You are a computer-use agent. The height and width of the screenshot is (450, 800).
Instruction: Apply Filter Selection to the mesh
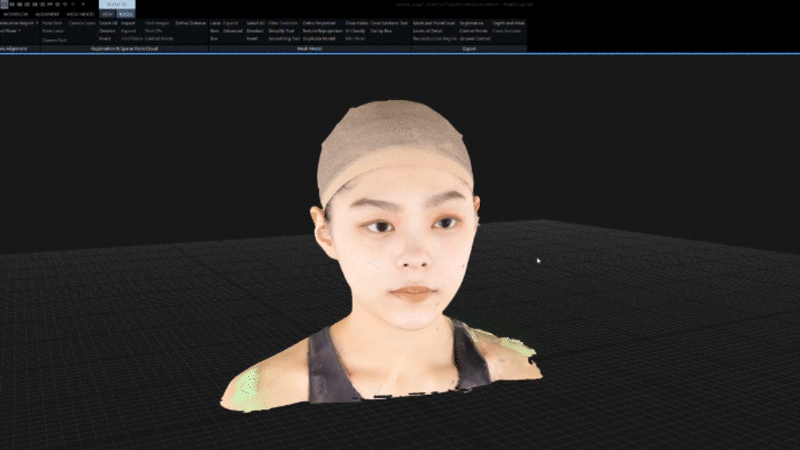283,23
